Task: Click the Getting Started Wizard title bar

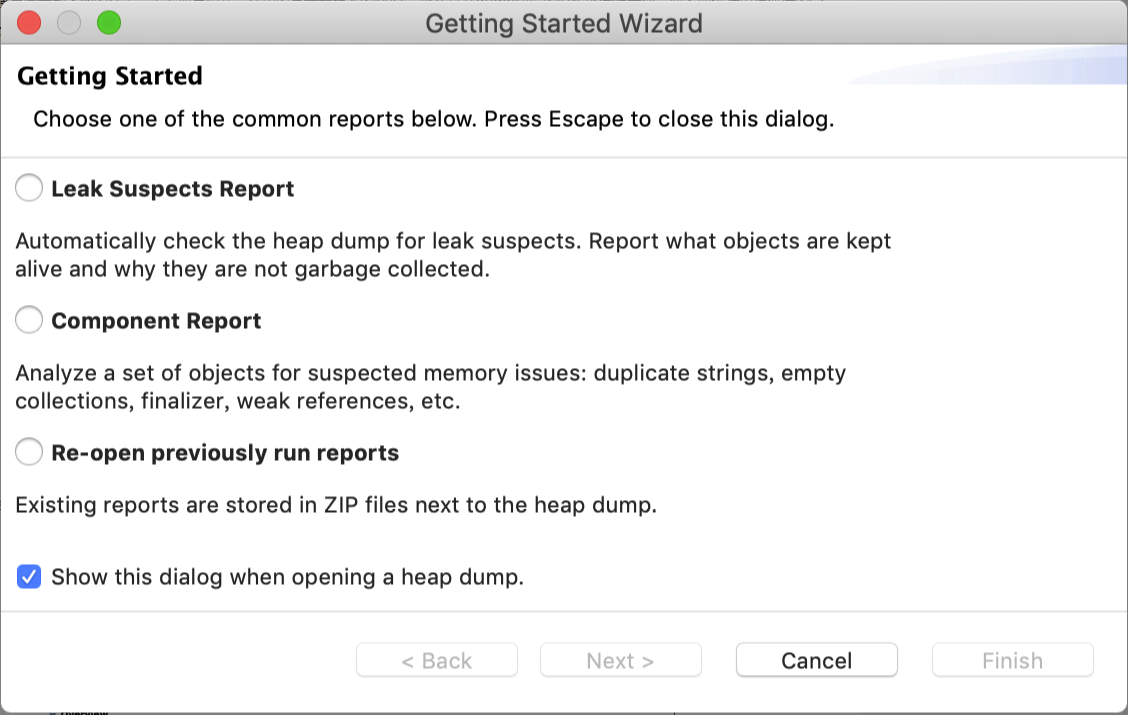Action: coord(564,22)
